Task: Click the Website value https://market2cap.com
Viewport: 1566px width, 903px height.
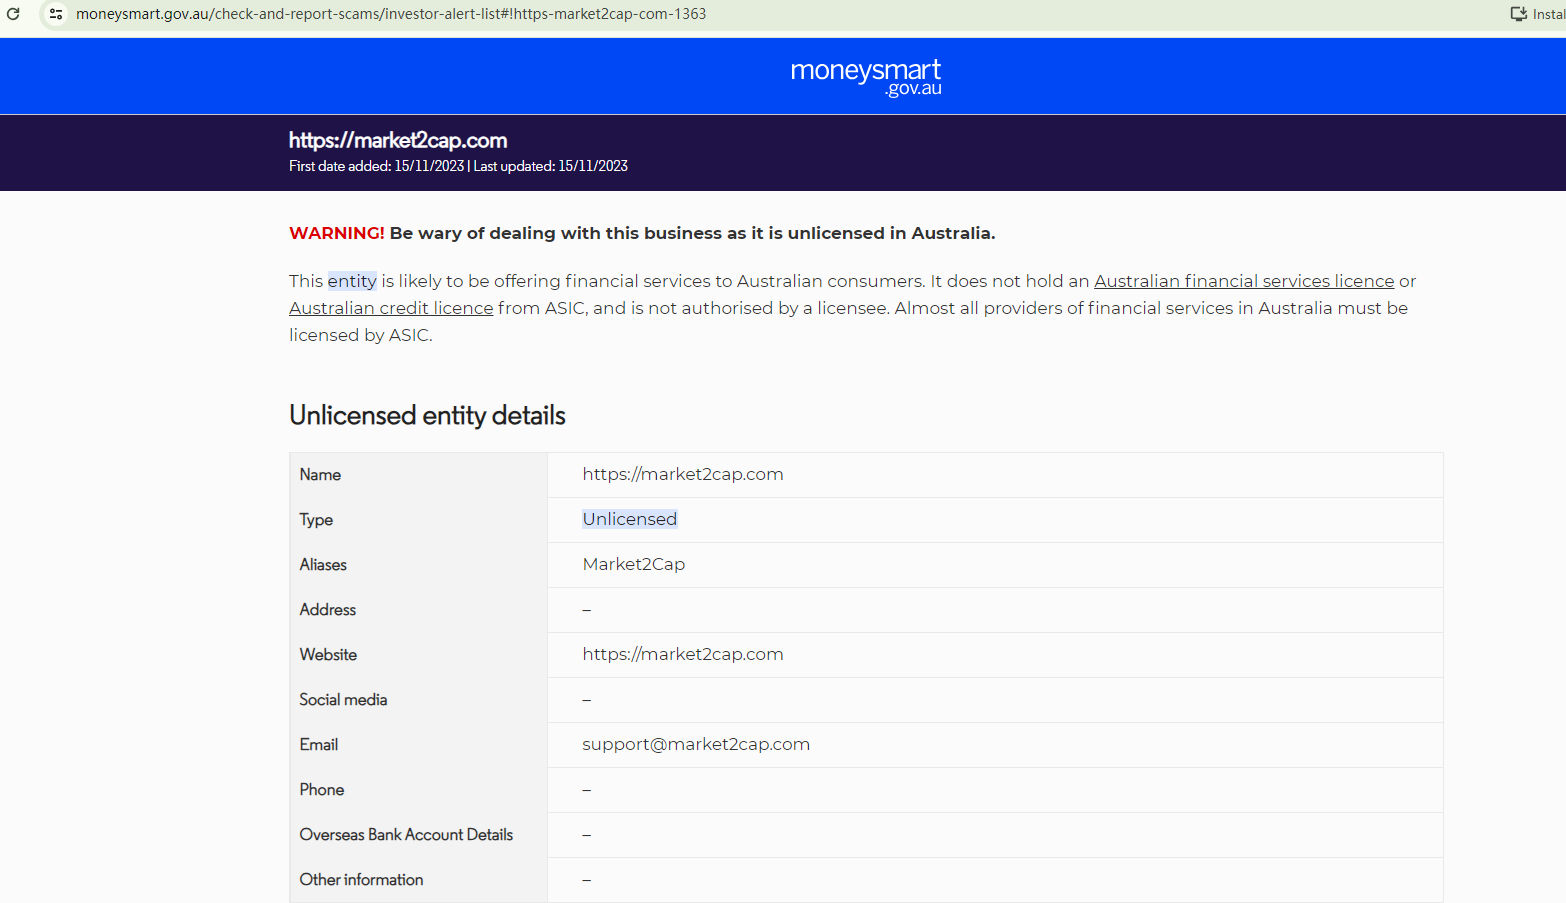Action: (683, 654)
